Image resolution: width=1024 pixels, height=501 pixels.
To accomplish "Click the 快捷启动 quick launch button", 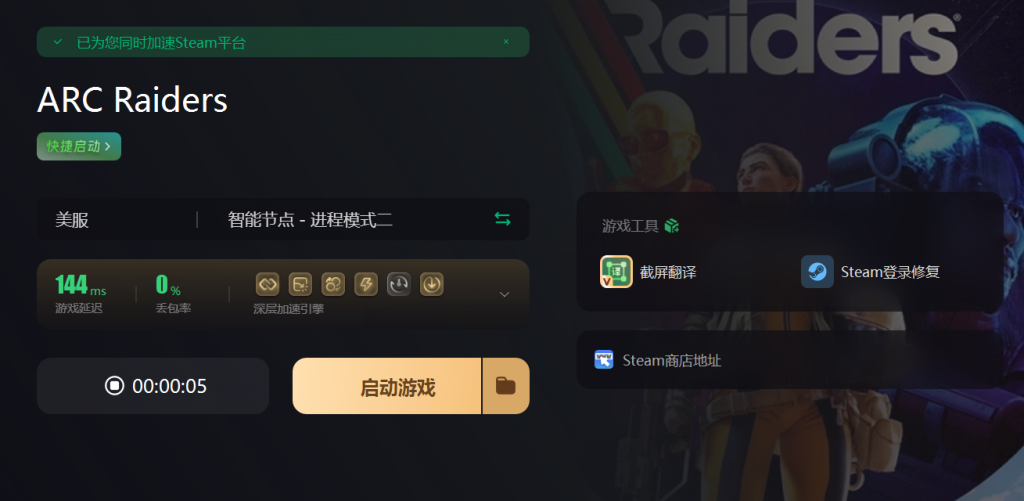I will (x=79, y=146).
